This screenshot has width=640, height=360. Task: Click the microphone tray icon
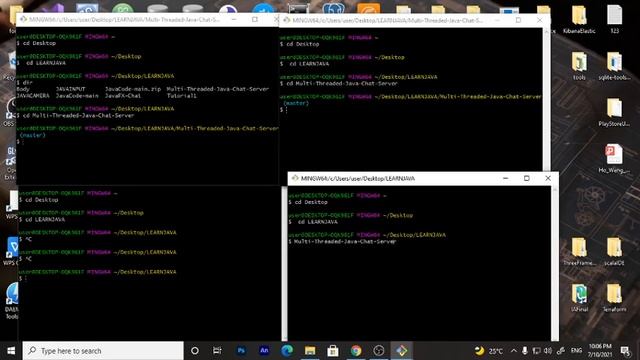coord(525,351)
